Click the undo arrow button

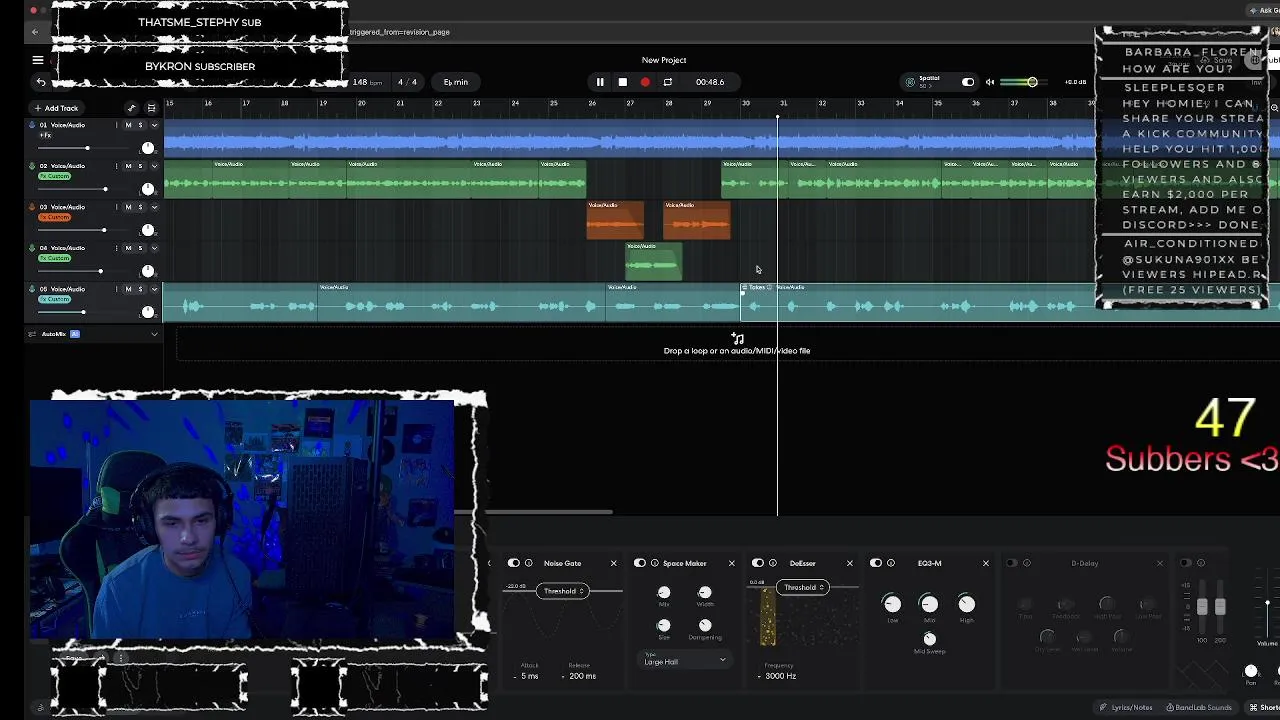pyautogui.click(x=41, y=82)
